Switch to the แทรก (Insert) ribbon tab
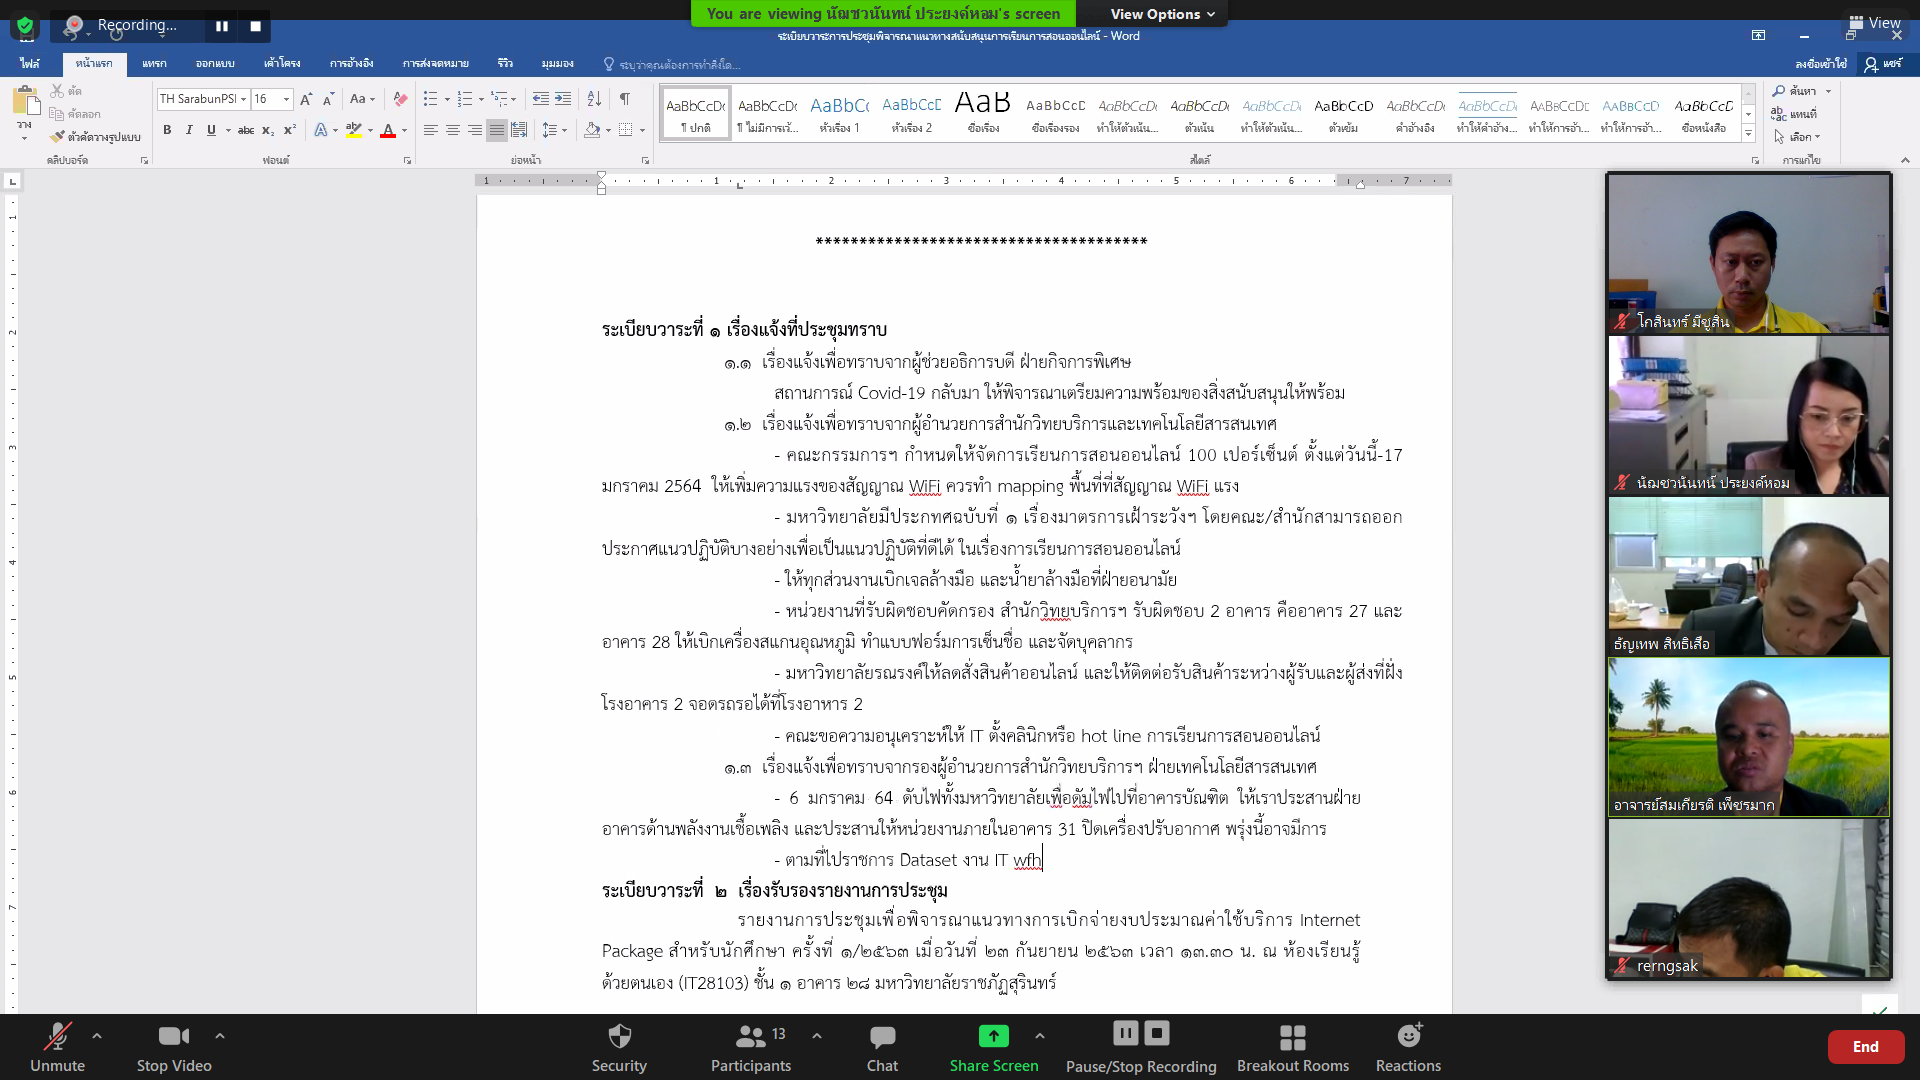The image size is (1920, 1080). click(x=154, y=63)
